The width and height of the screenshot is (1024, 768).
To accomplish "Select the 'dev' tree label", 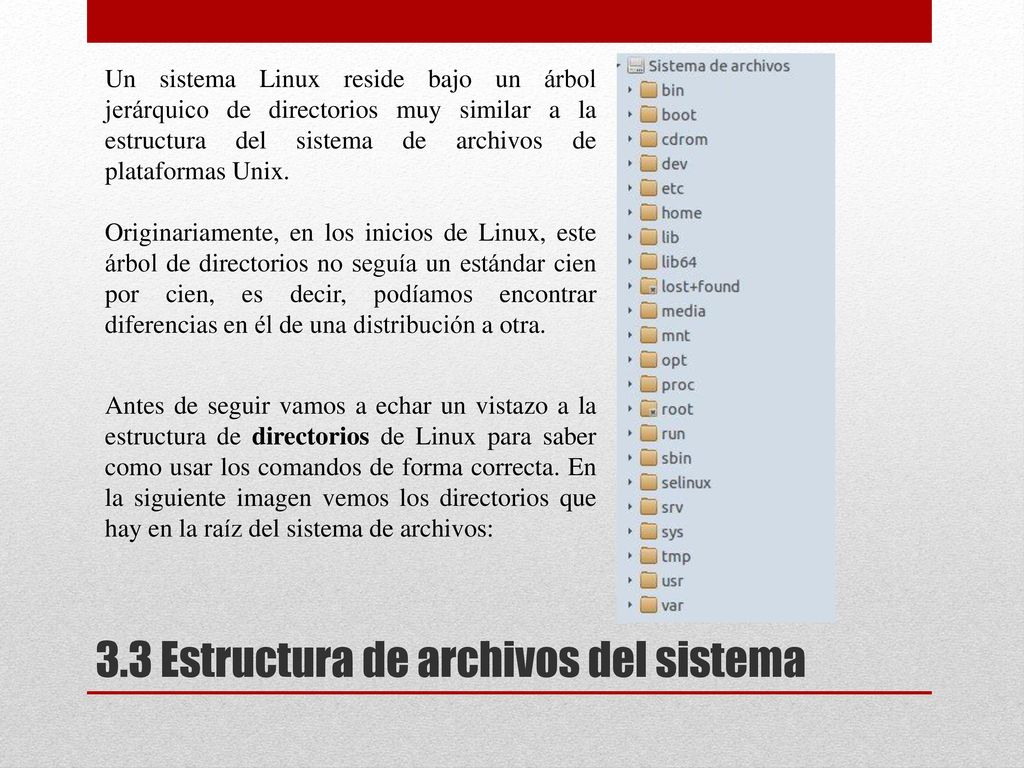I will click(675, 164).
